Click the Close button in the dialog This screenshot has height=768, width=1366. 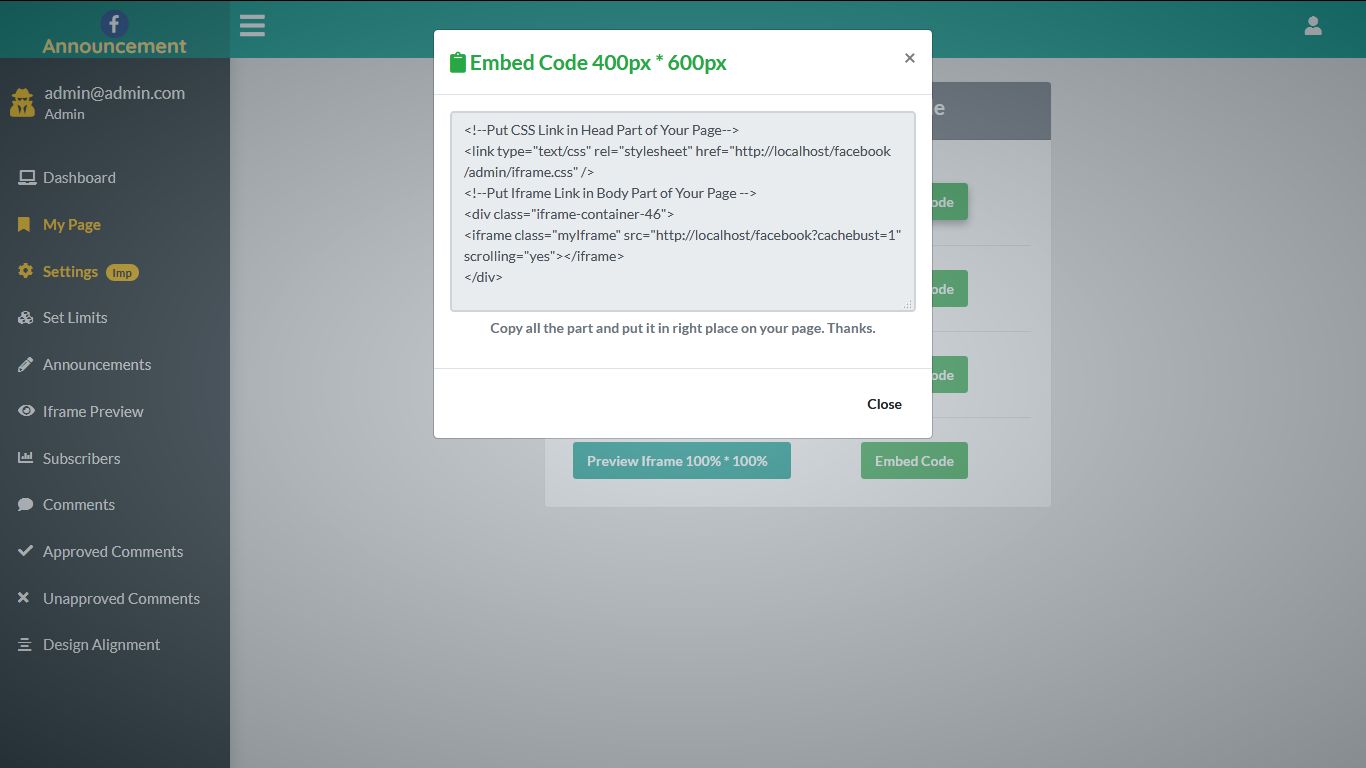[x=883, y=404]
